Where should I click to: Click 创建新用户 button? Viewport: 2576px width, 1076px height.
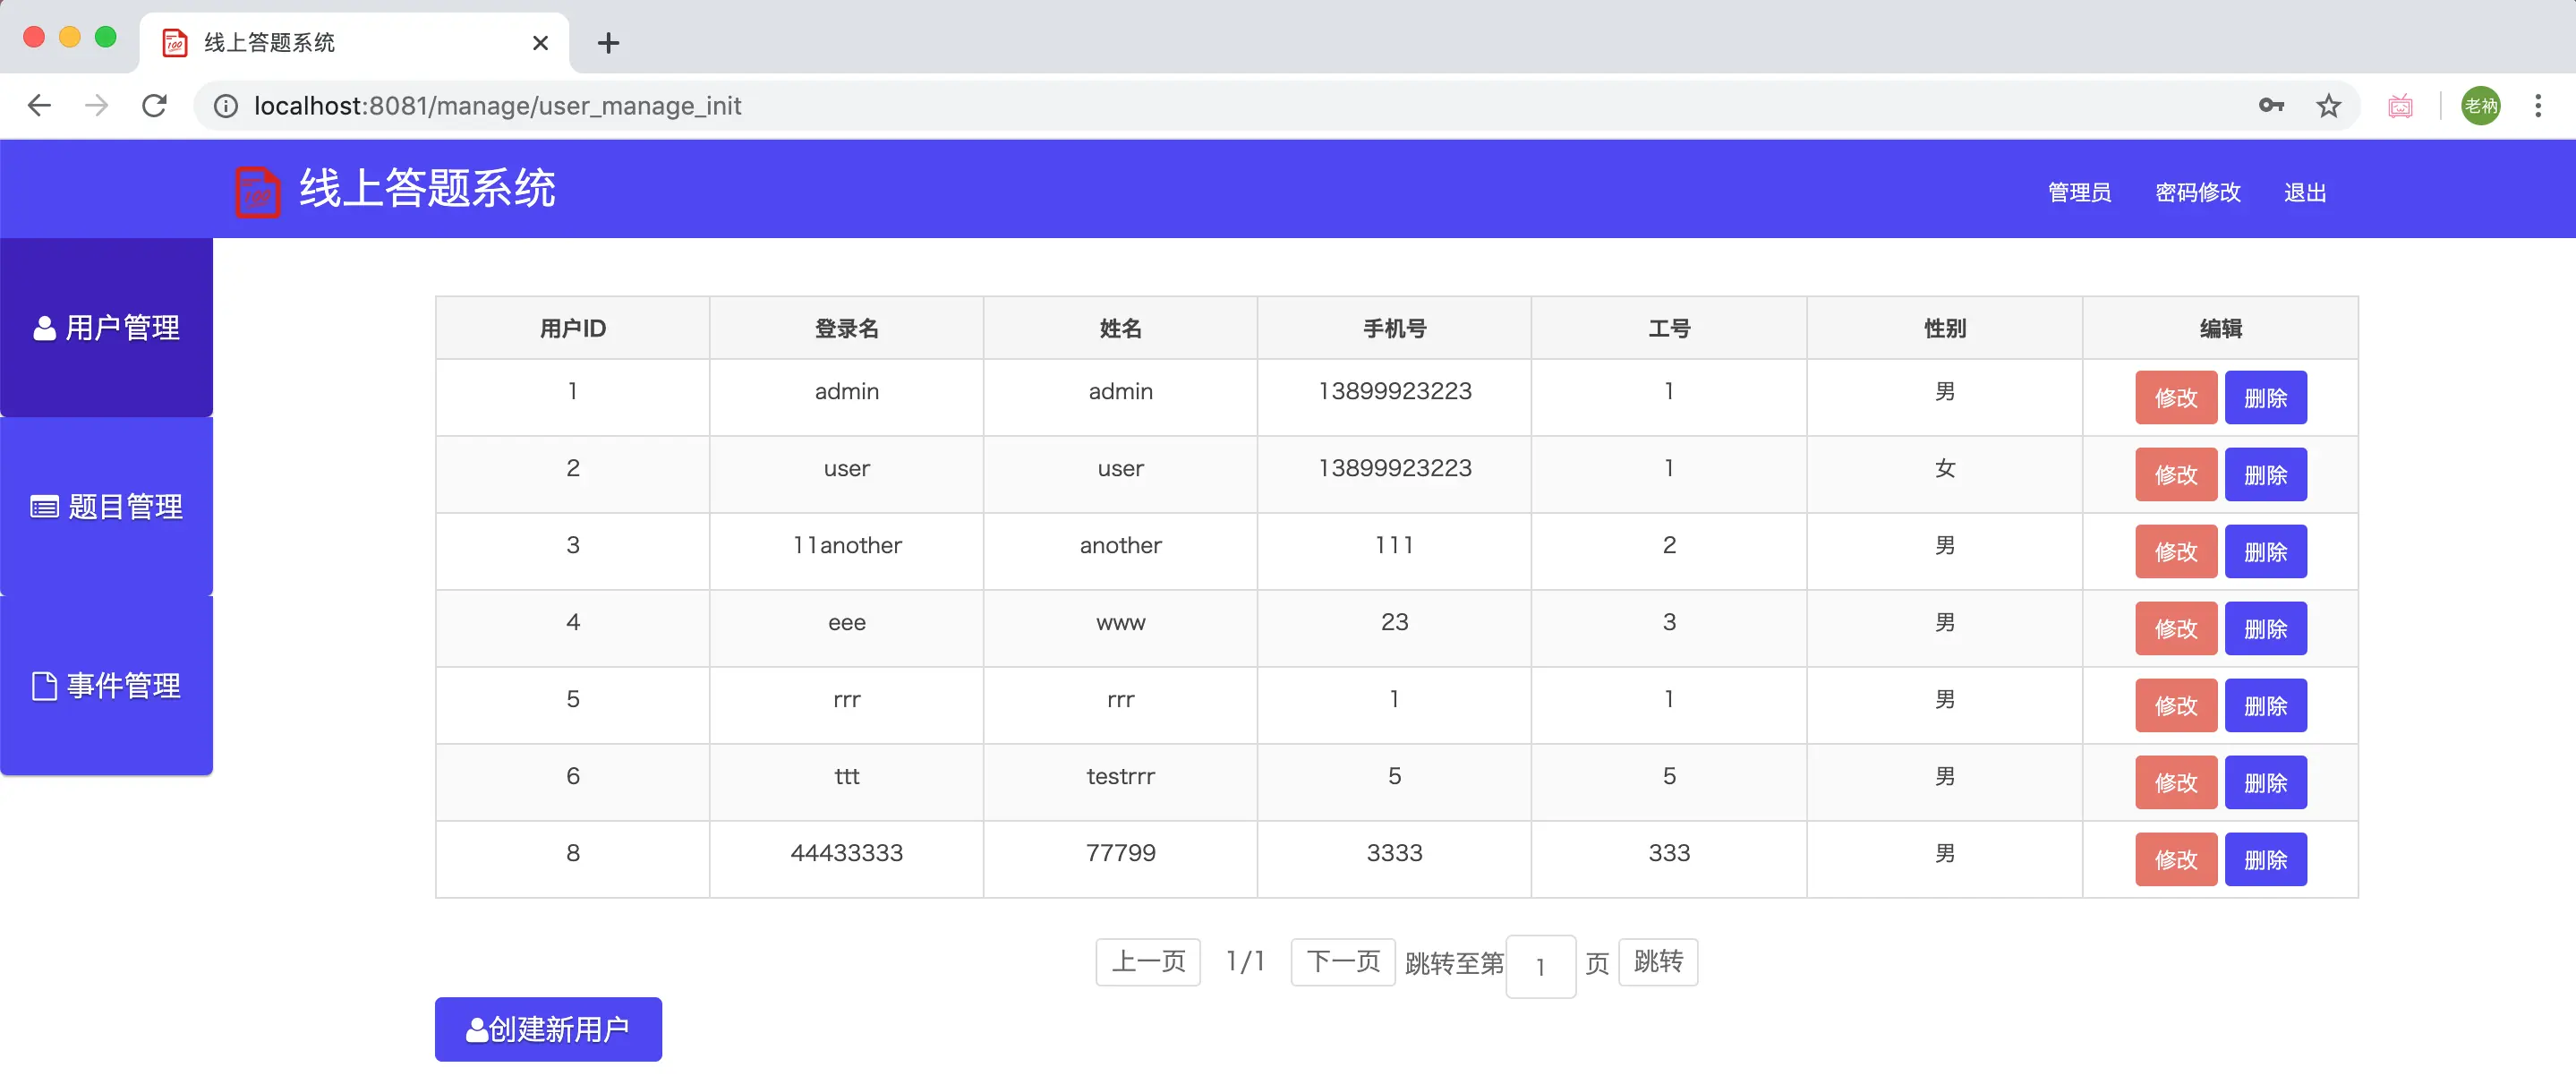click(x=548, y=1028)
